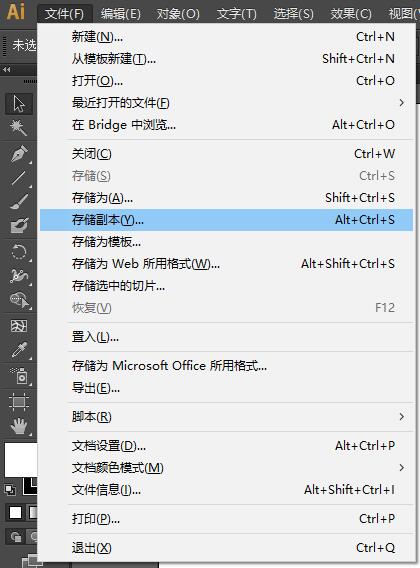Select the Hand tool
The width and height of the screenshot is (420, 568).
coord(18,426)
